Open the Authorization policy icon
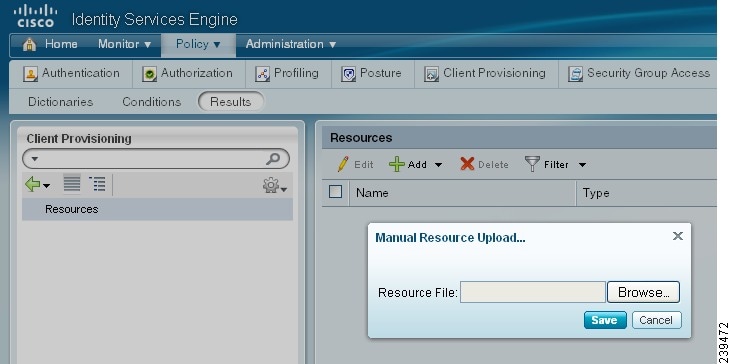The height and width of the screenshot is (364, 731). [149, 75]
